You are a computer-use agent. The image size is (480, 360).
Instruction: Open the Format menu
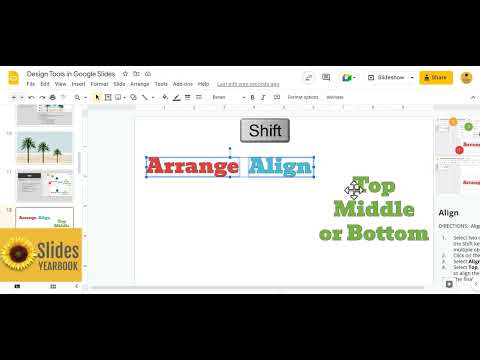(99, 84)
